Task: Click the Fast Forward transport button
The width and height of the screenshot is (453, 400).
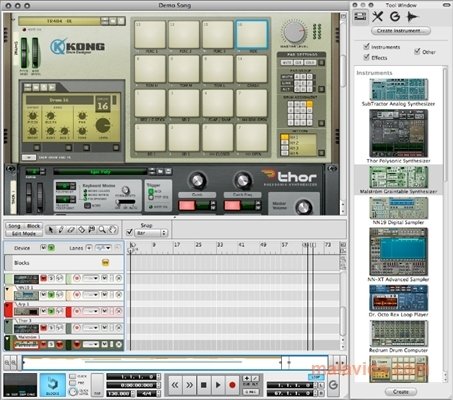Action: 189,385
